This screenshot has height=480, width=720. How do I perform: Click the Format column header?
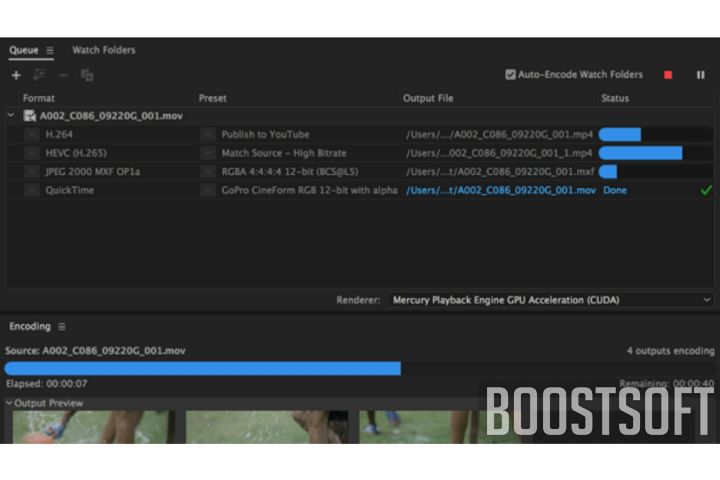point(39,98)
